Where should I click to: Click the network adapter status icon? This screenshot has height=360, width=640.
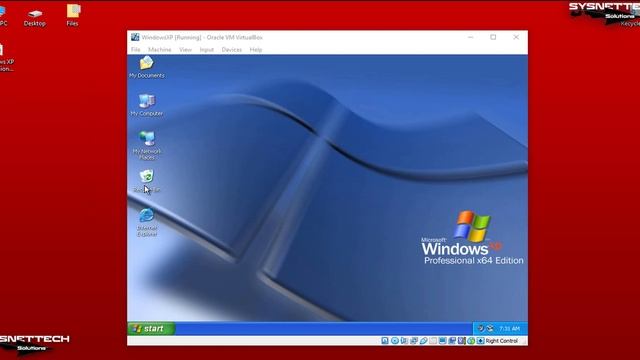point(414,340)
